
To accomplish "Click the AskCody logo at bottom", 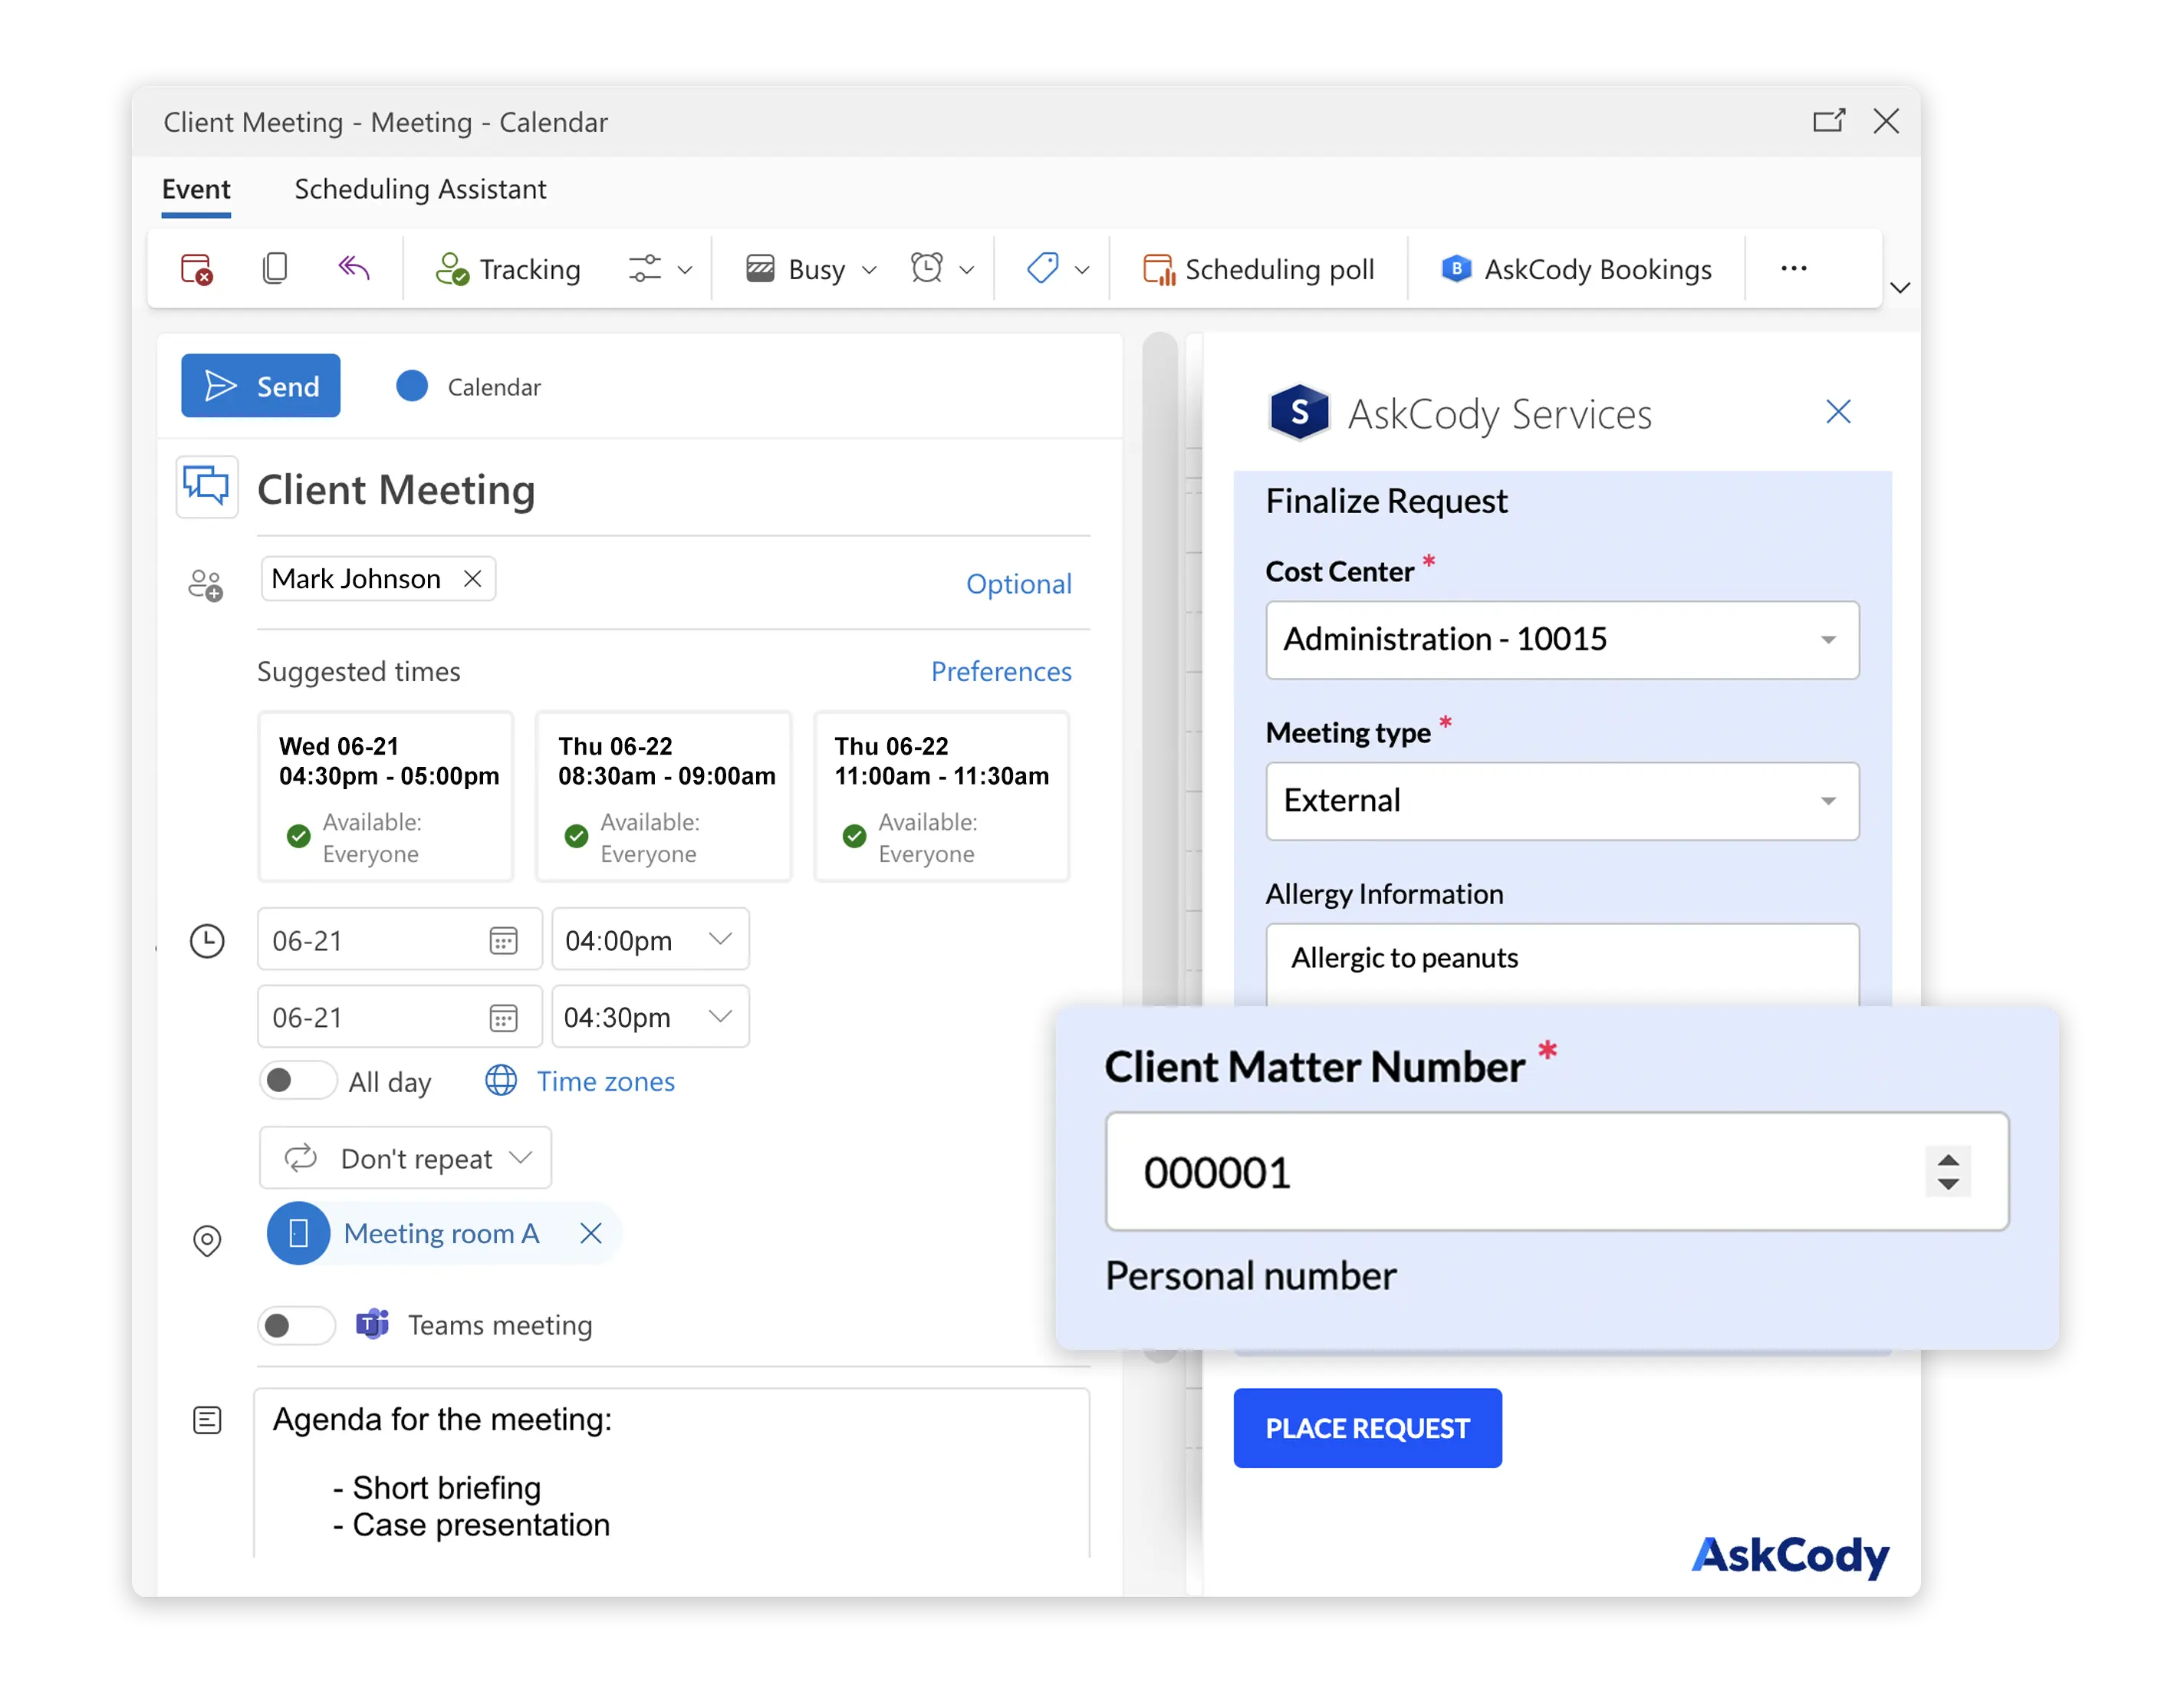I will 1790,1557.
